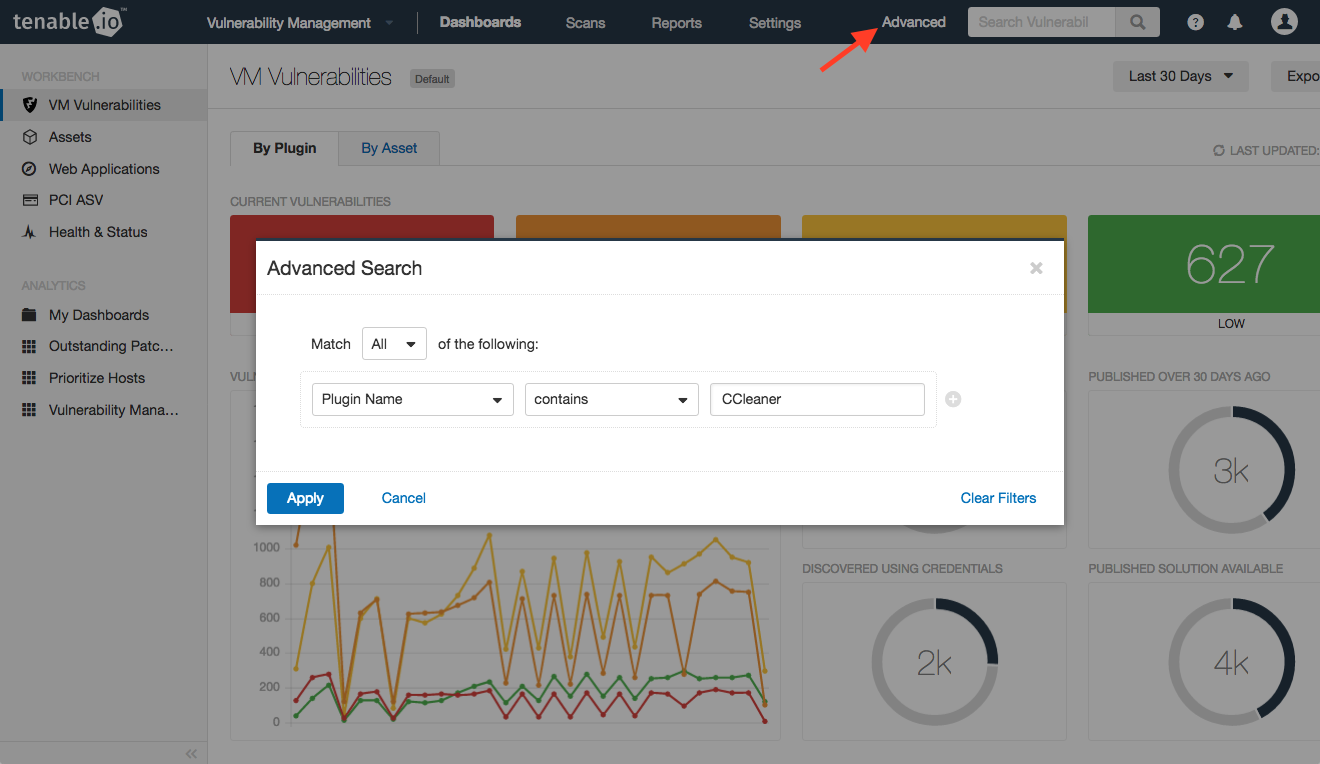Open the Reports menu
The image size is (1320, 764).
(x=676, y=23)
